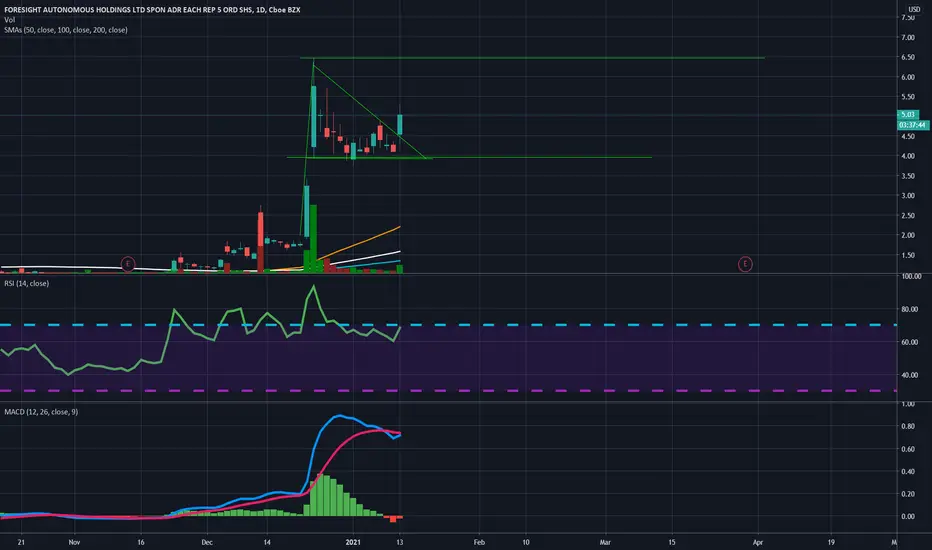Click the current price label 5.03
Viewport: 932px width, 550px height.
tap(908, 114)
